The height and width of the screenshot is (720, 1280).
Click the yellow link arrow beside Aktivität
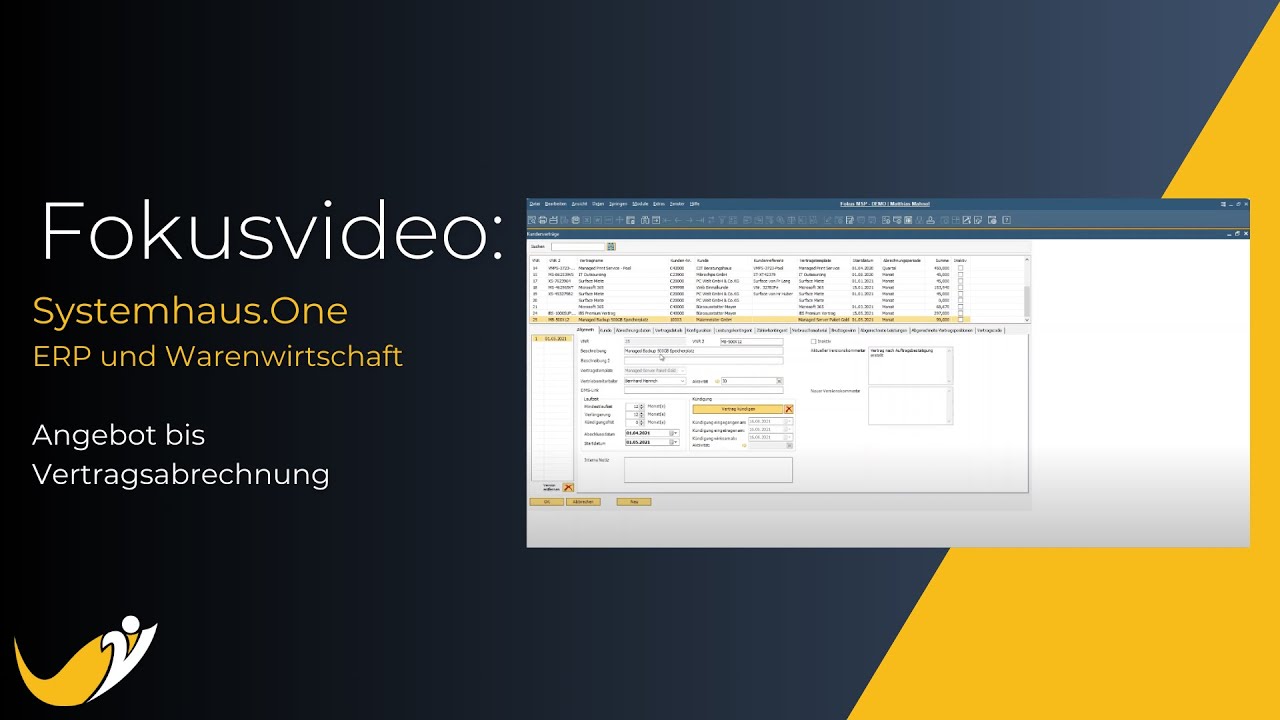[715, 381]
